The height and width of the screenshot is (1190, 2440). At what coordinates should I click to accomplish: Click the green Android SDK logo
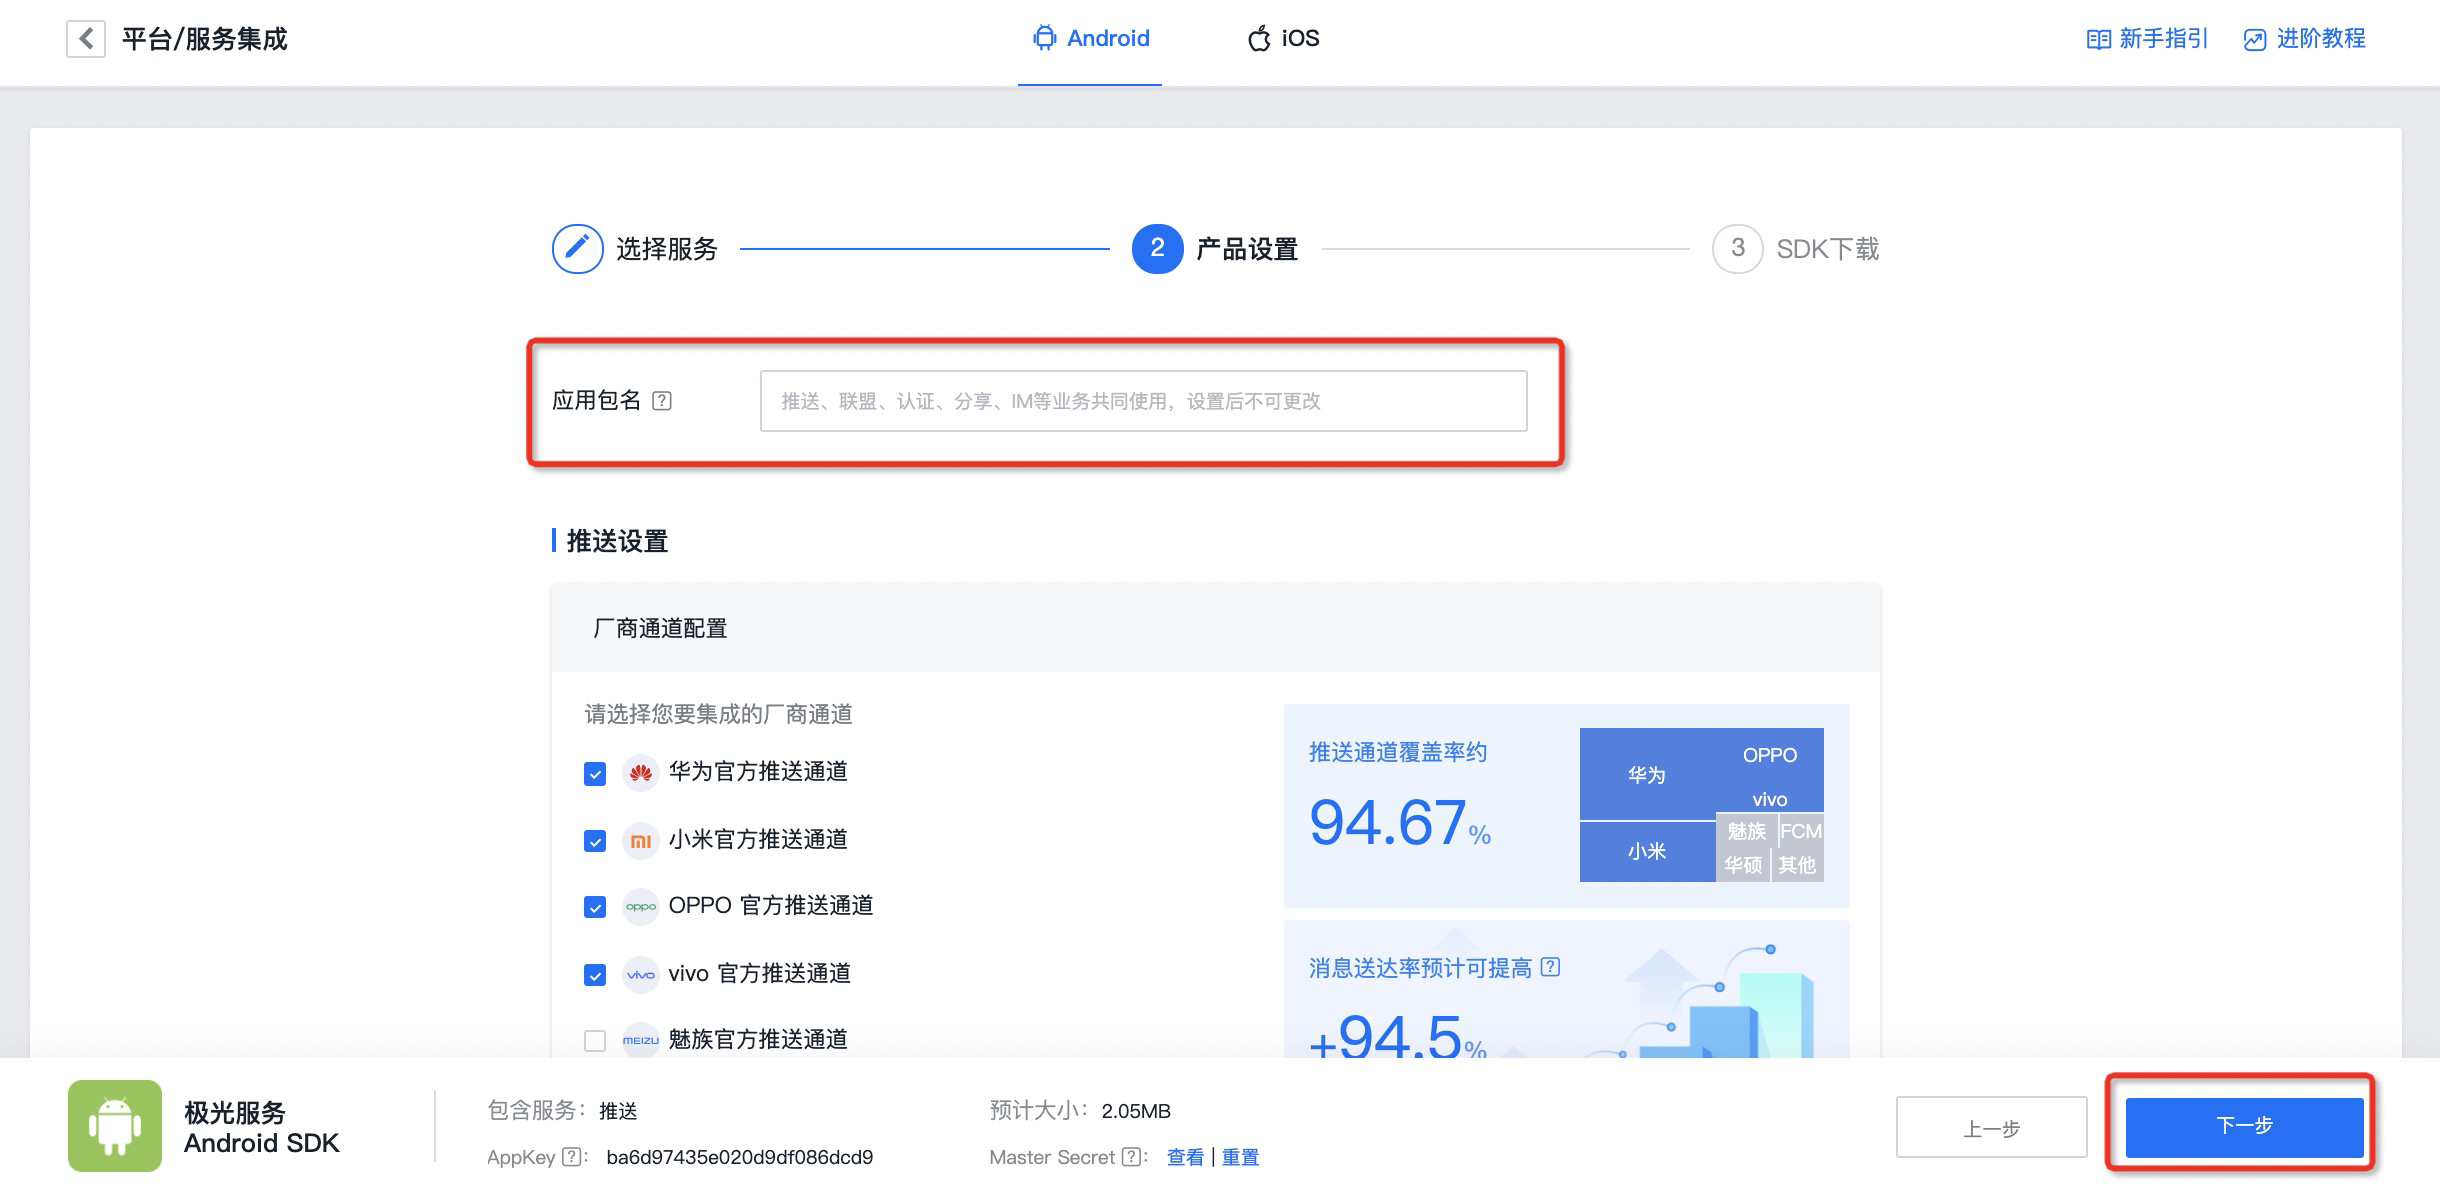click(x=115, y=1125)
